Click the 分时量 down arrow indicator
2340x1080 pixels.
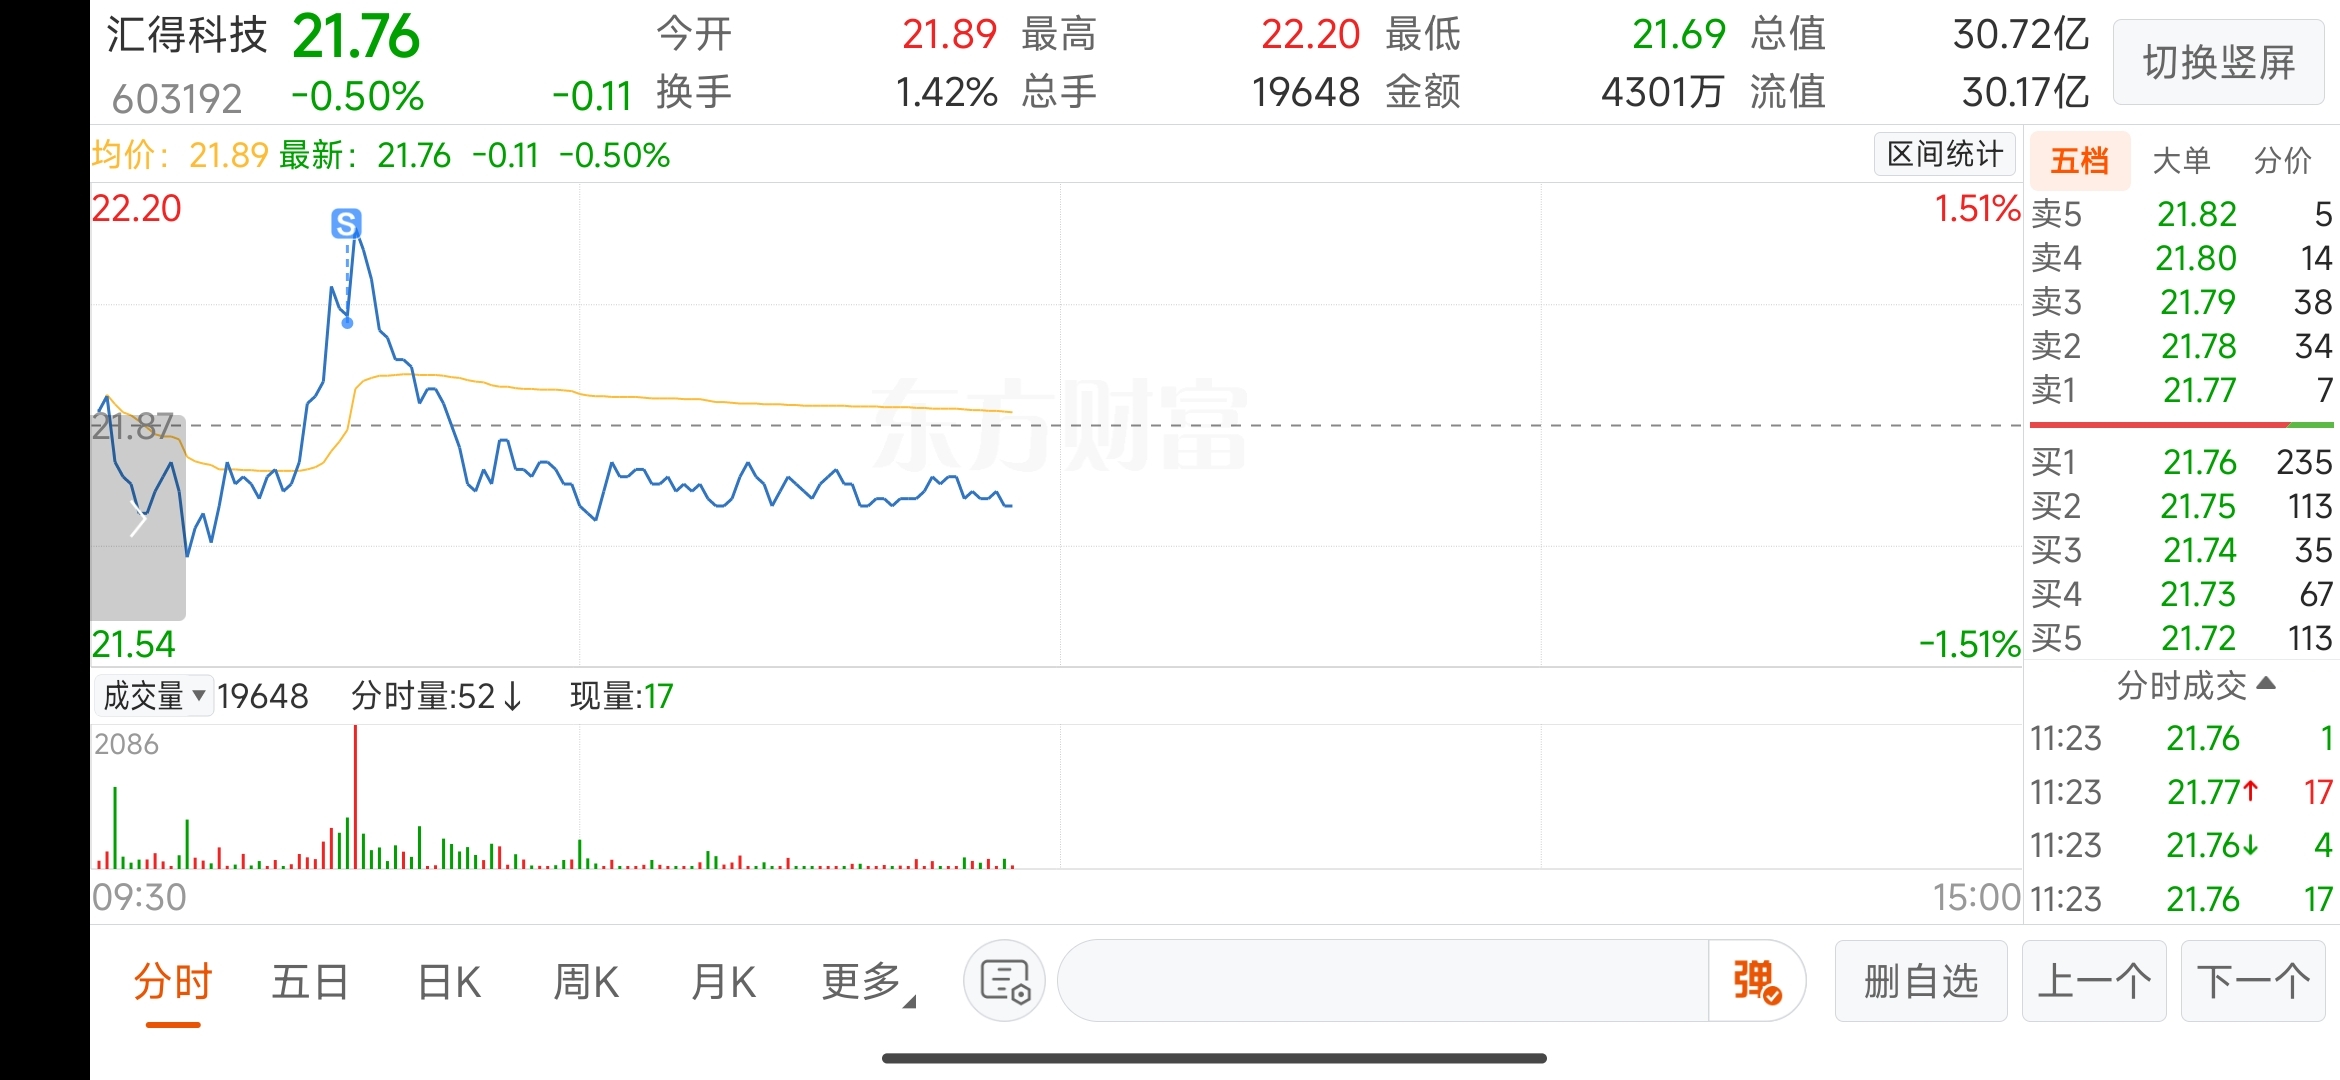(513, 696)
